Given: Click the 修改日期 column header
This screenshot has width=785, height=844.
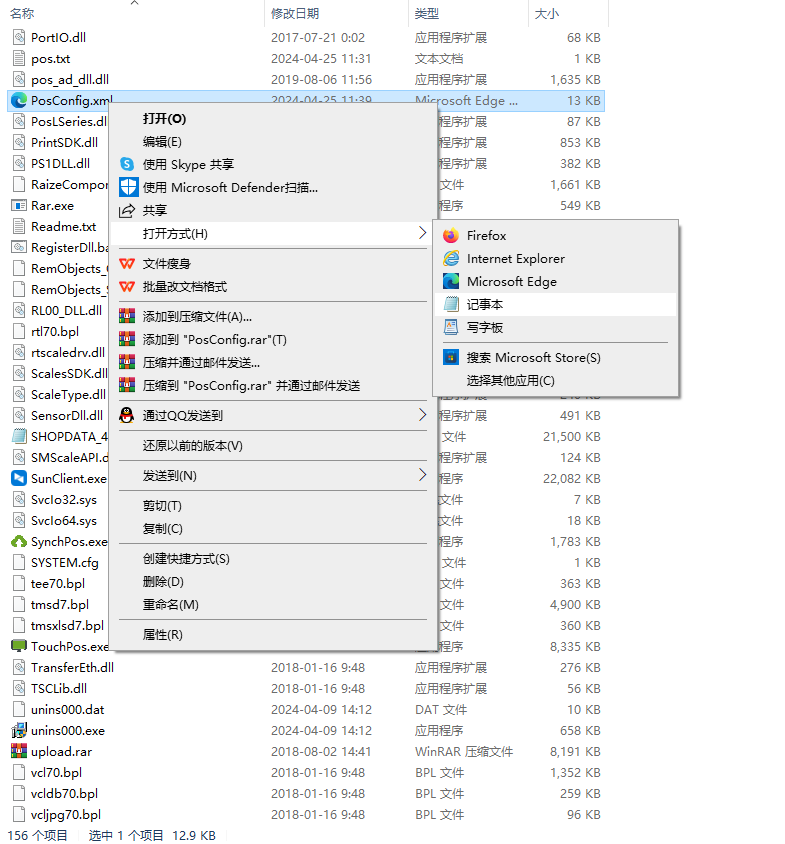Looking at the screenshot, I should 295,13.
